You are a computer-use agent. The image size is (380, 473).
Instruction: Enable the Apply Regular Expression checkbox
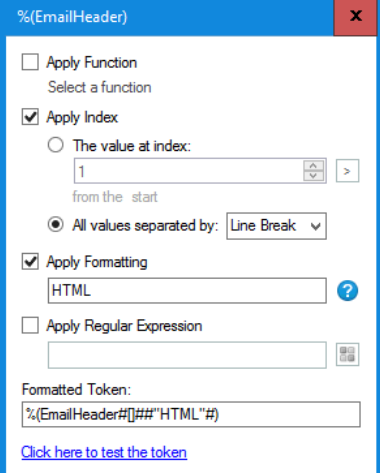[30, 325]
